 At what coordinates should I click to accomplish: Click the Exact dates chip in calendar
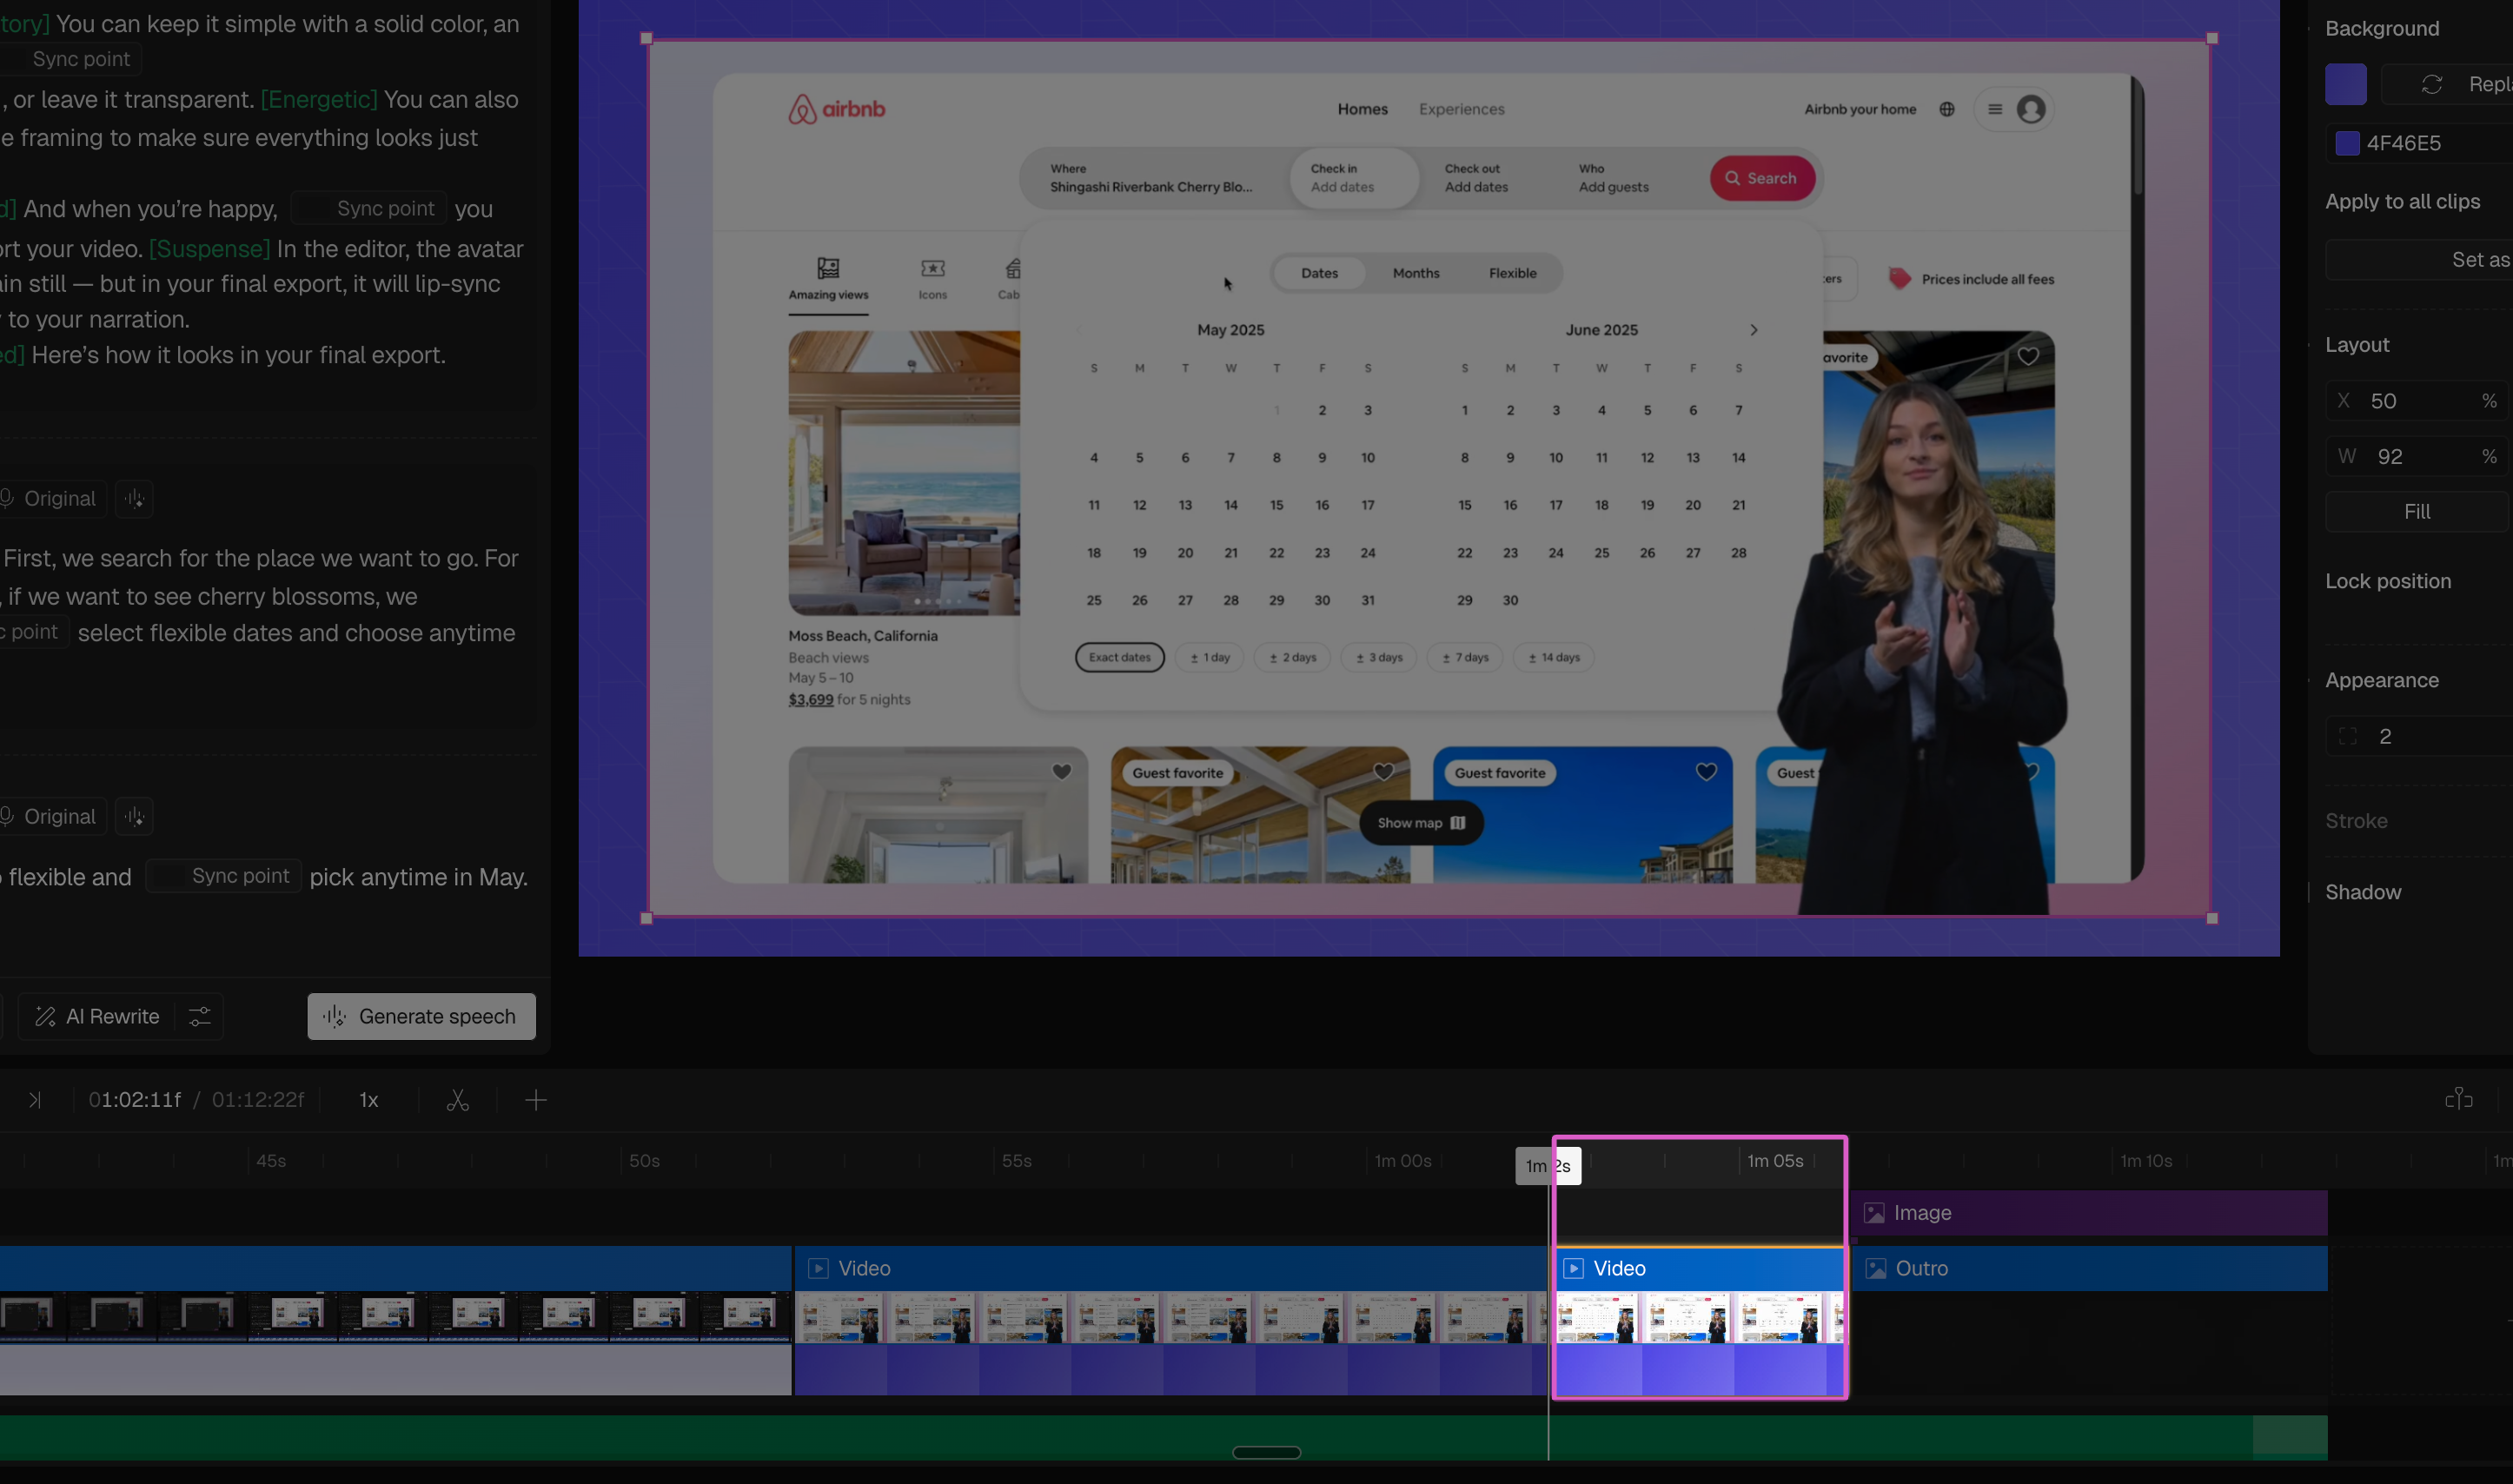[x=1119, y=657]
